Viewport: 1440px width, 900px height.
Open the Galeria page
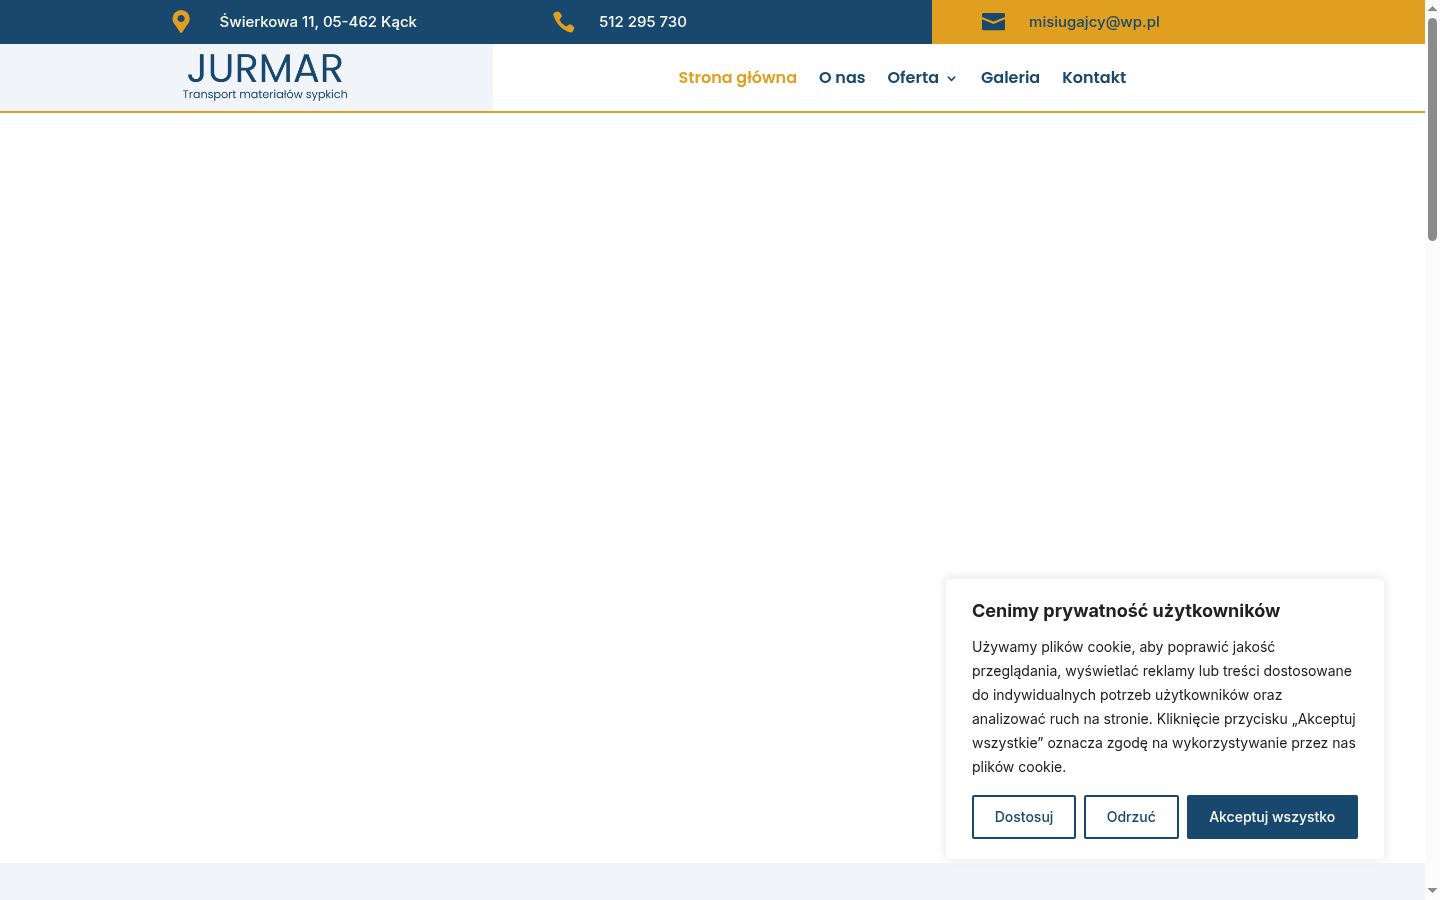pos(1010,77)
